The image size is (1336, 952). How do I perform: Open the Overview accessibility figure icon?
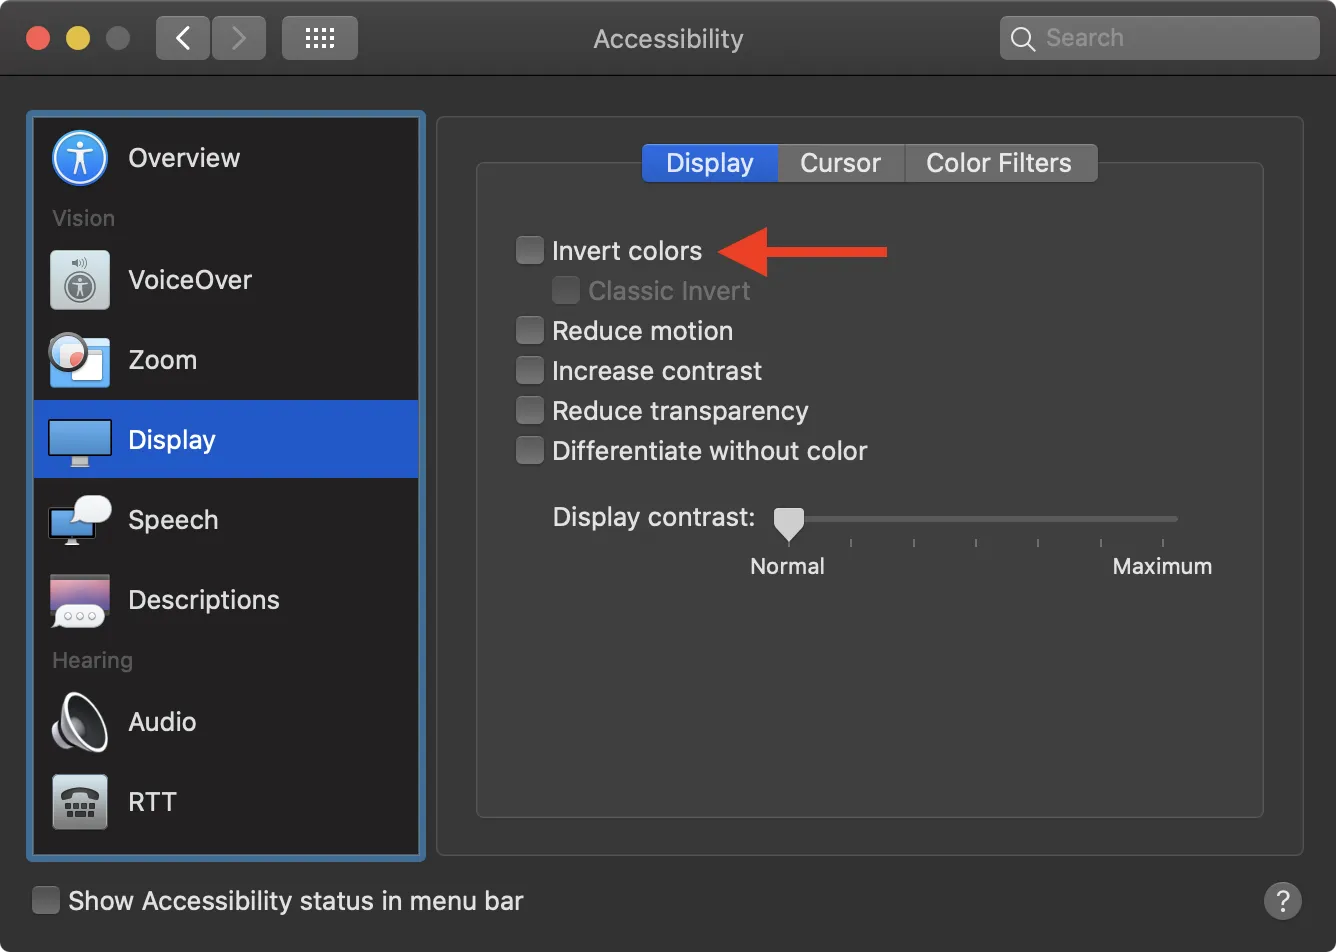pyautogui.click(x=79, y=157)
